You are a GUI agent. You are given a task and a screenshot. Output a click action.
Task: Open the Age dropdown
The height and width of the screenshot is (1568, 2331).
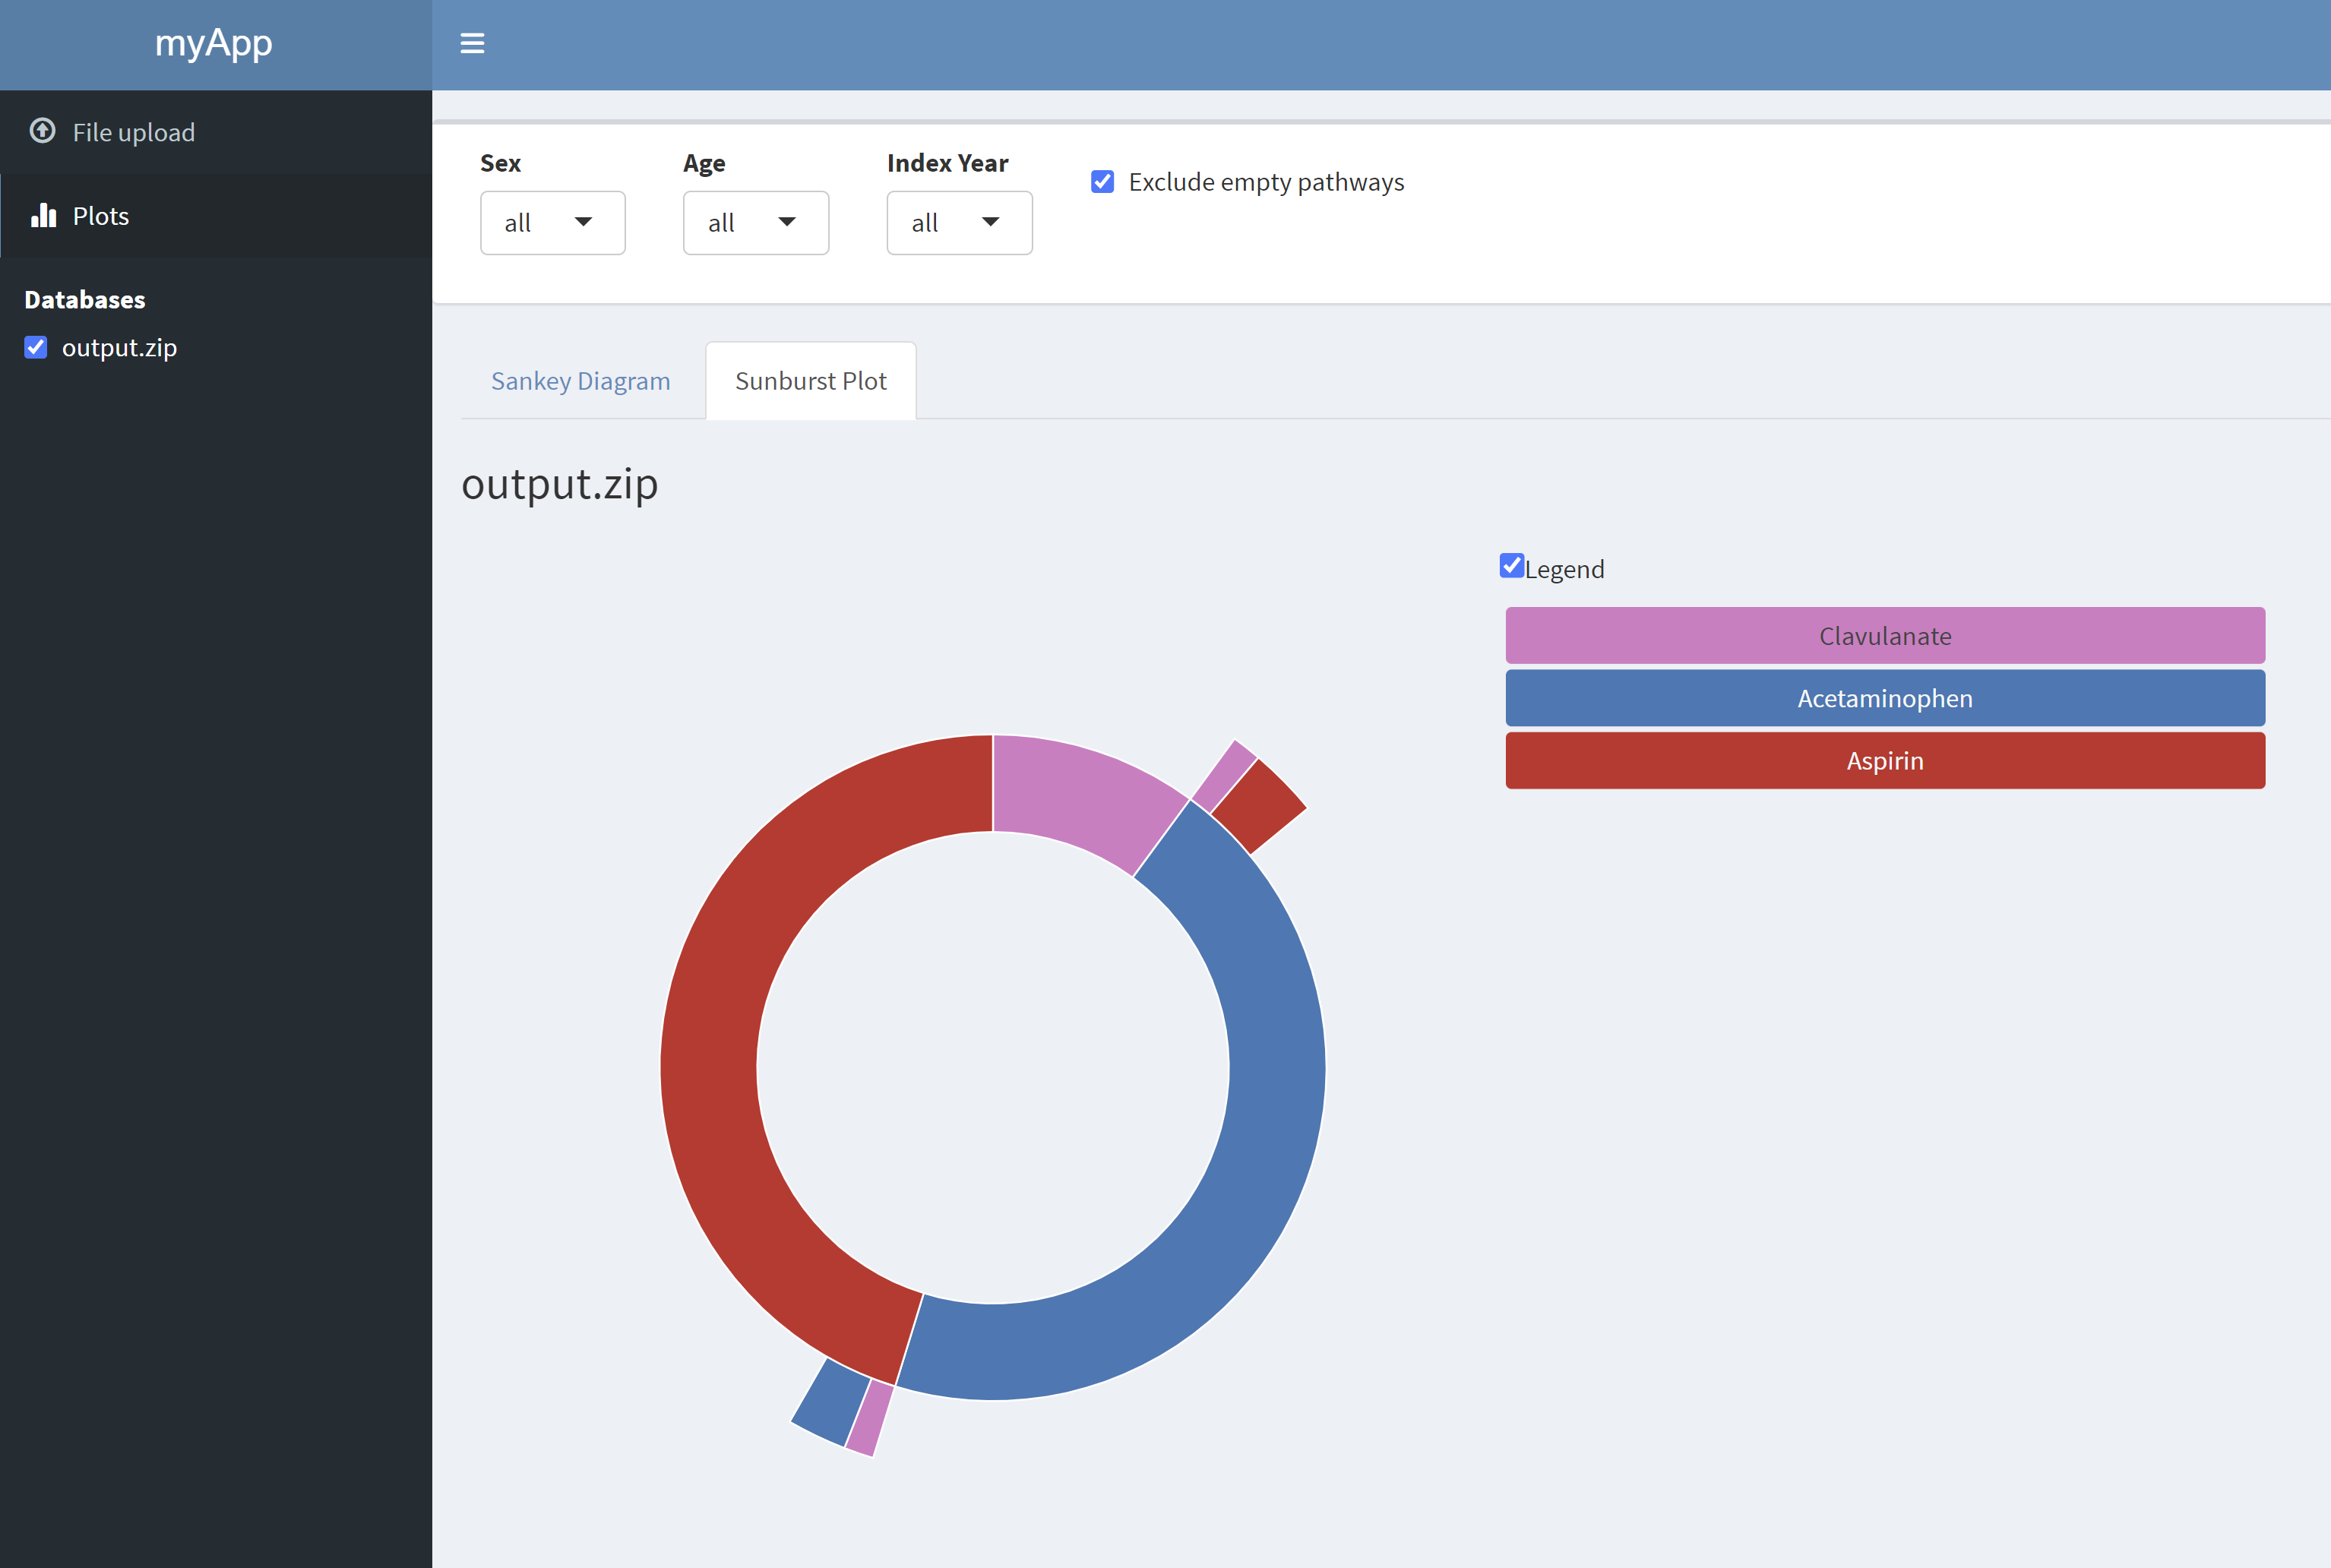coord(755,222)
